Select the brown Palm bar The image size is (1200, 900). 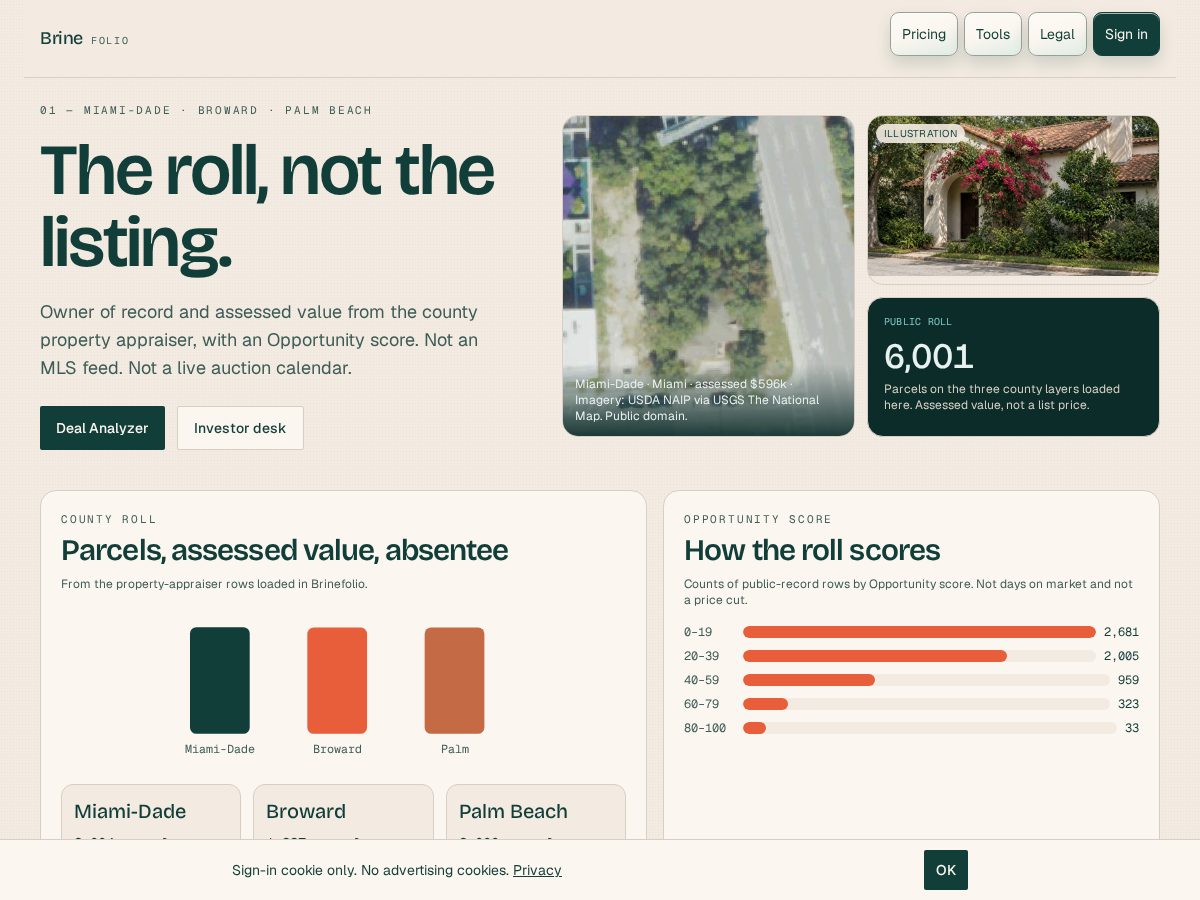pyautogui.click(x=454, y=680)
